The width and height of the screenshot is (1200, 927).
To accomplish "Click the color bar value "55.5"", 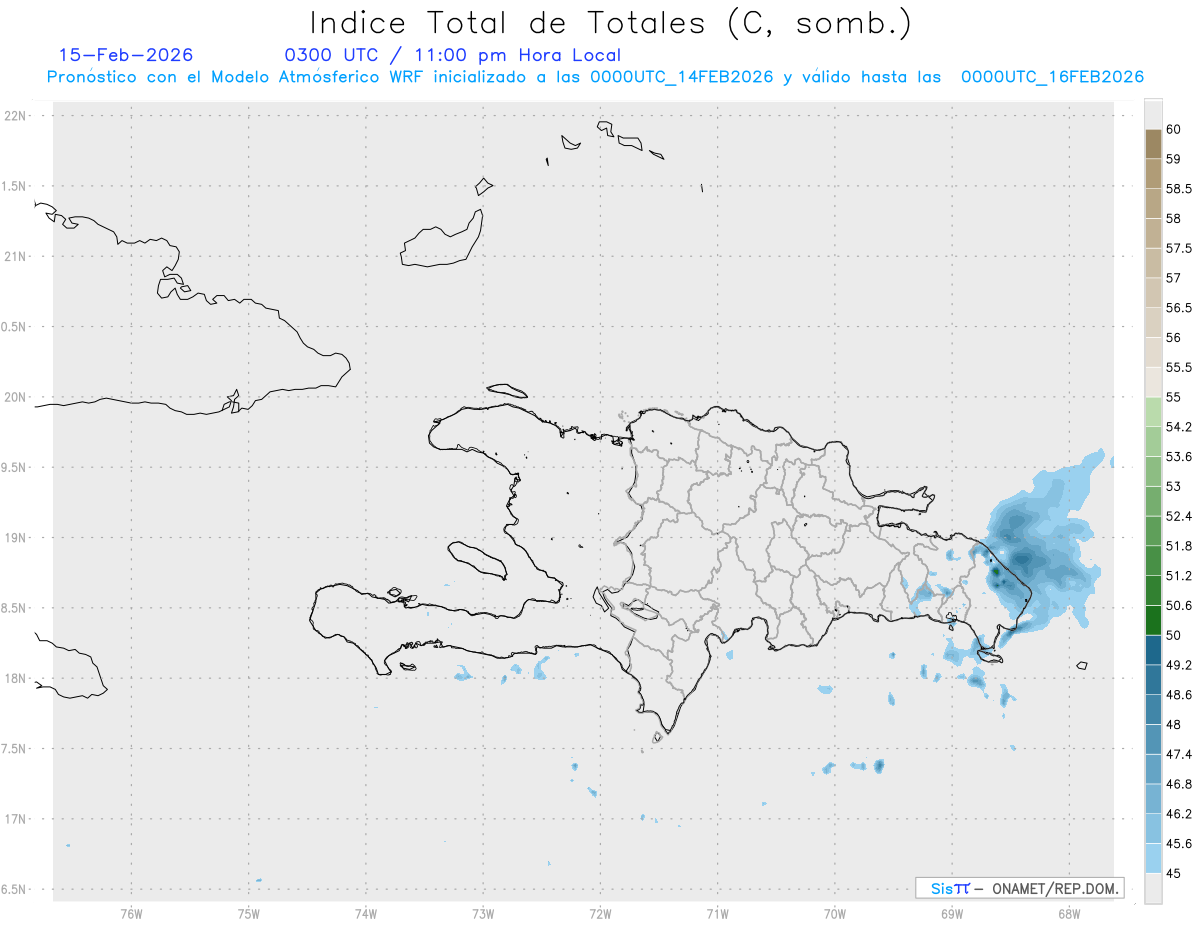I will 1179,368.
